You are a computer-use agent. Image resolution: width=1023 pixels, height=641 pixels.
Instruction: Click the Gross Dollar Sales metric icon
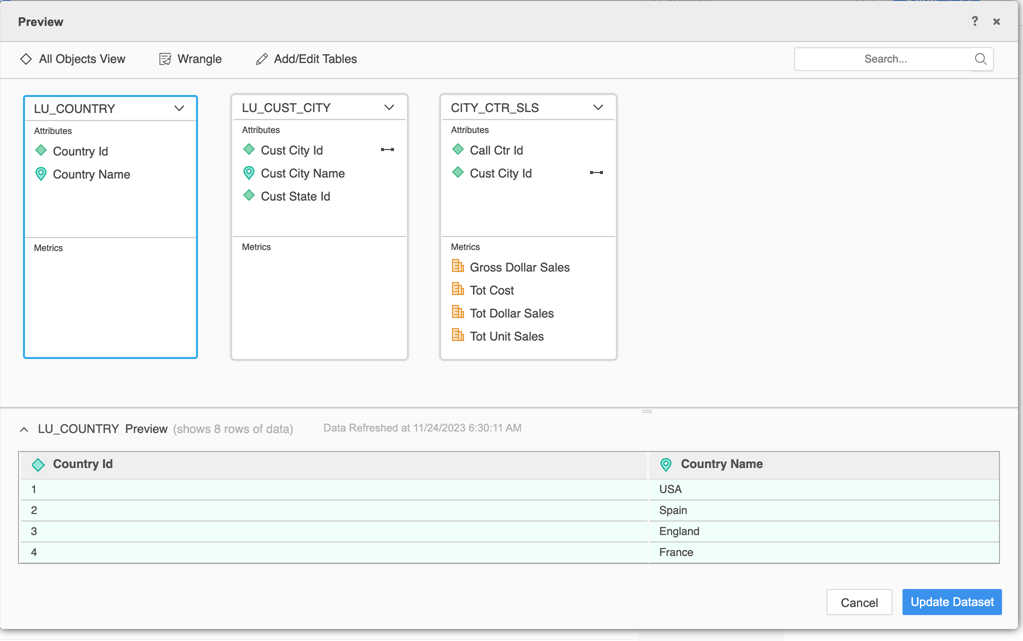pyautogui.click(x=458, y=267)
